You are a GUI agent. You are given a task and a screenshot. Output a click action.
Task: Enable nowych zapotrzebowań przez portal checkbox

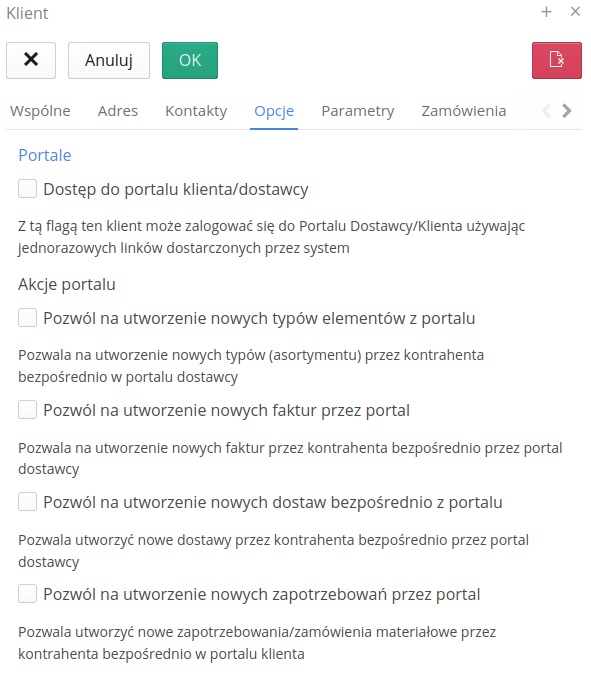click(x=27, y=594)
